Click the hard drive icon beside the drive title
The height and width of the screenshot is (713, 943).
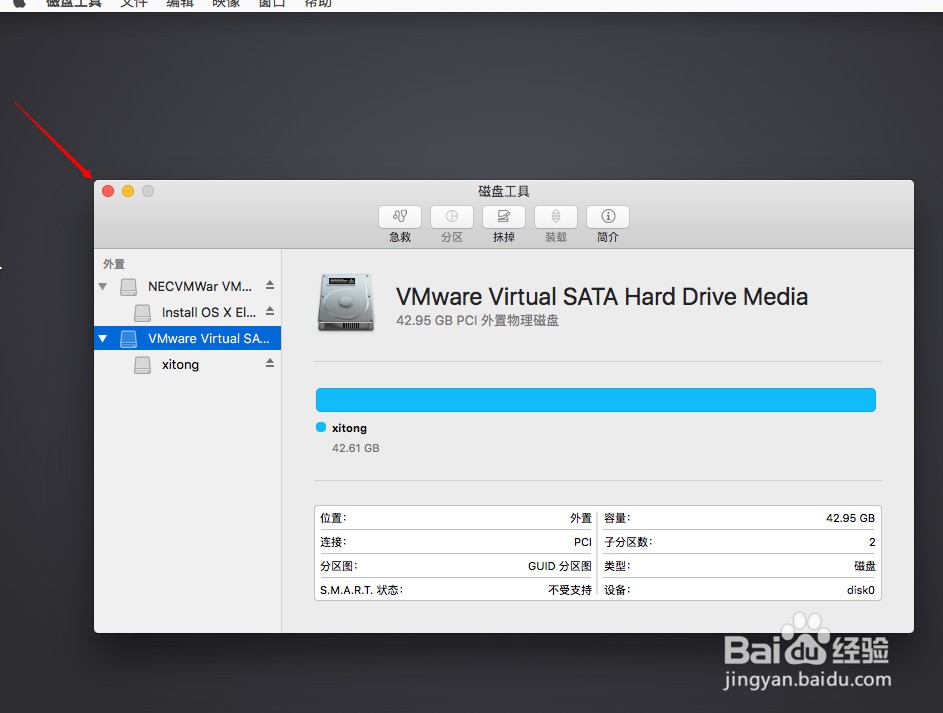coord(345,302)
